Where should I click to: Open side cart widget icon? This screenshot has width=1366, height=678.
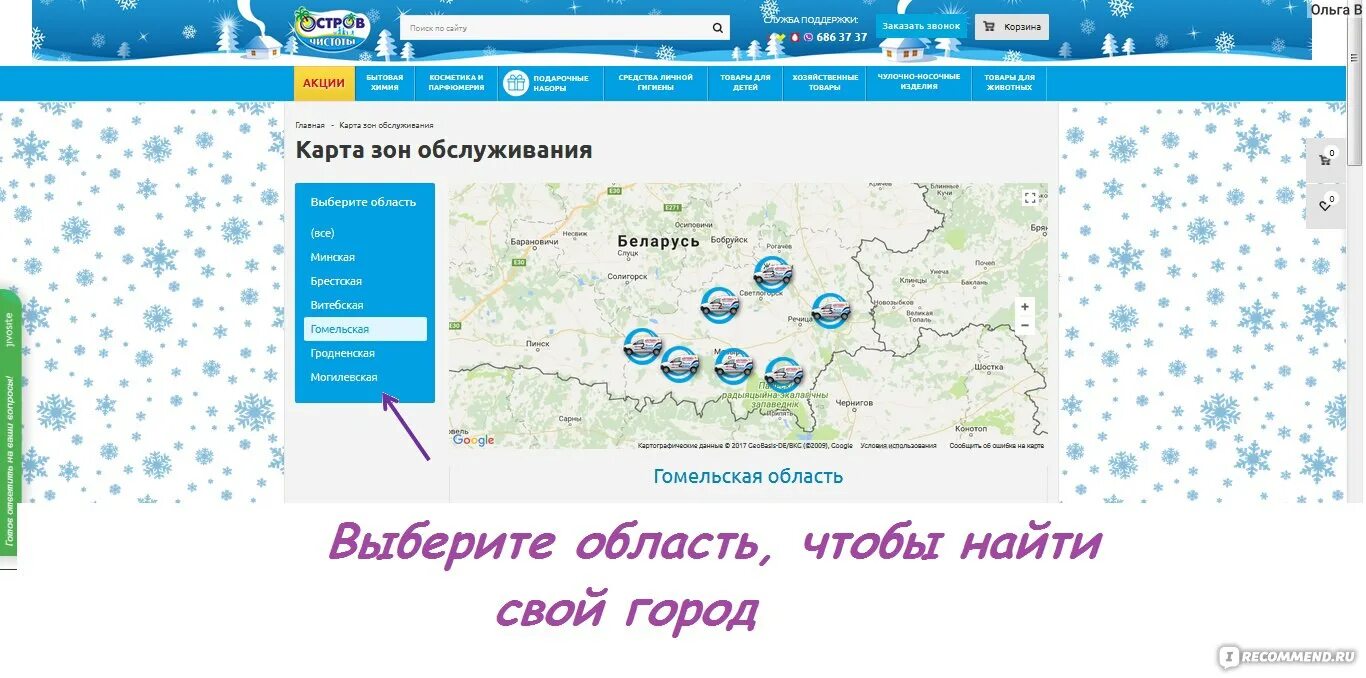(1326, 159)
